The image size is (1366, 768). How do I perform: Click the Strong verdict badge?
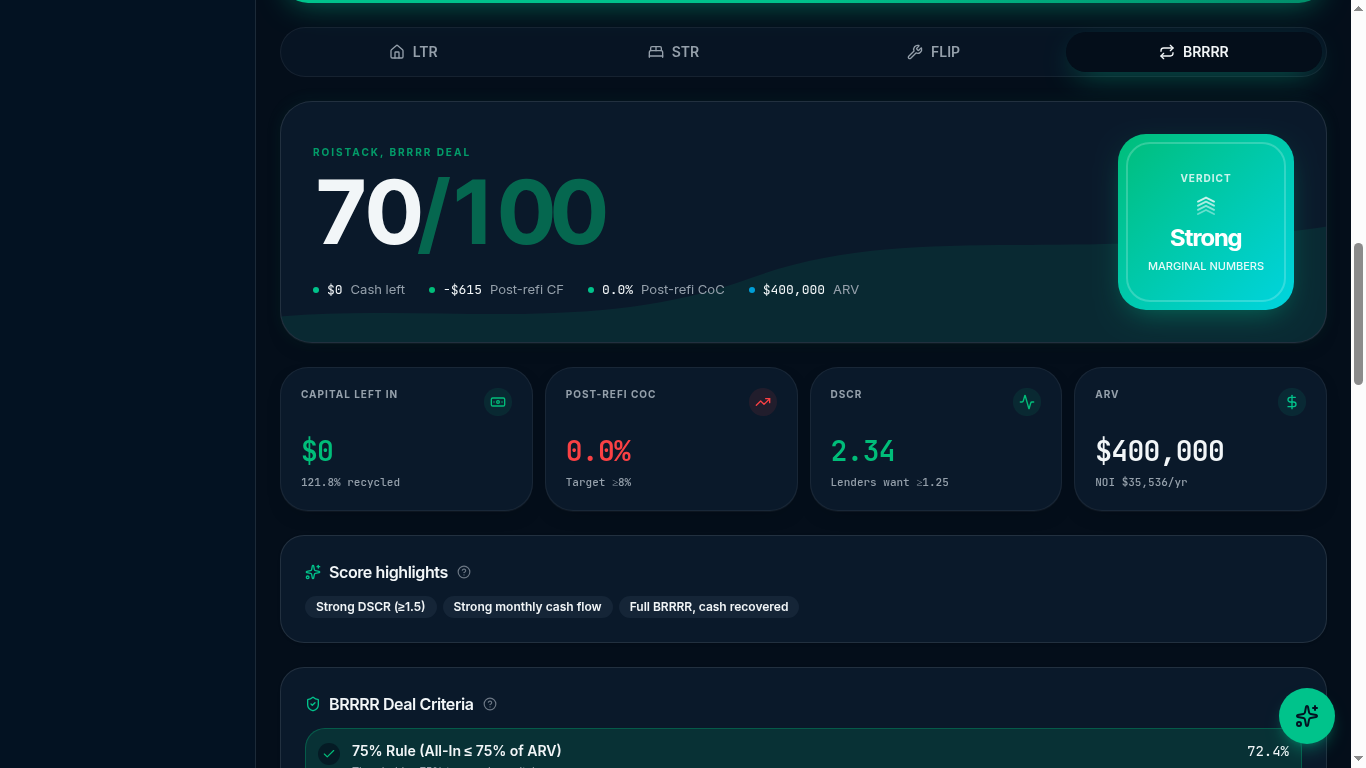coord(1206,222)
